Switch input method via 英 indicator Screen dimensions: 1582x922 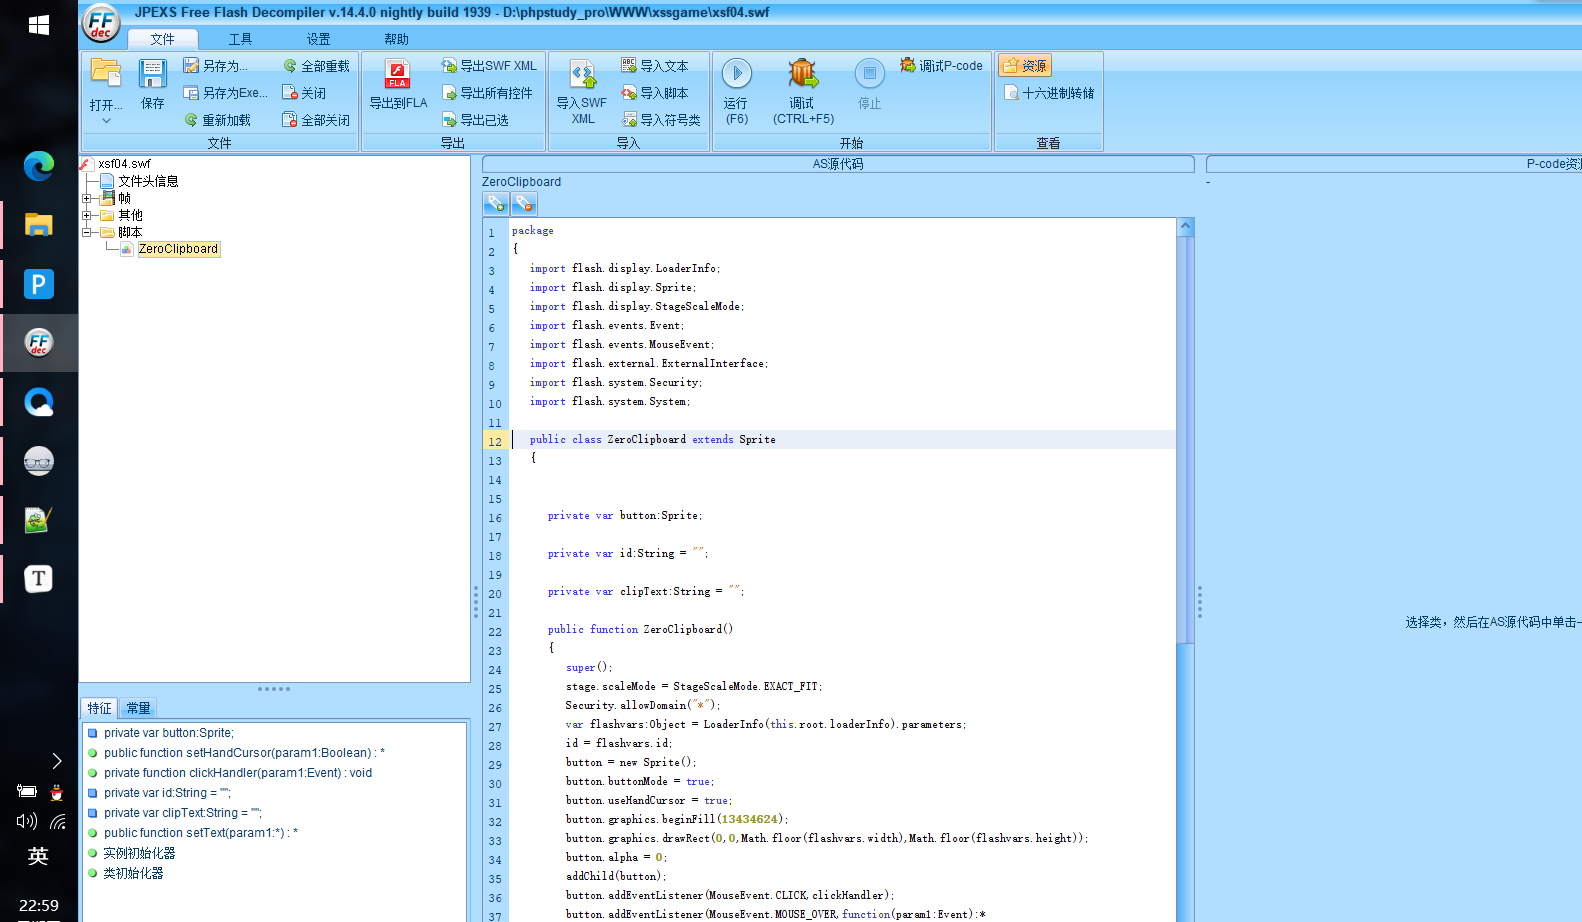38,856
